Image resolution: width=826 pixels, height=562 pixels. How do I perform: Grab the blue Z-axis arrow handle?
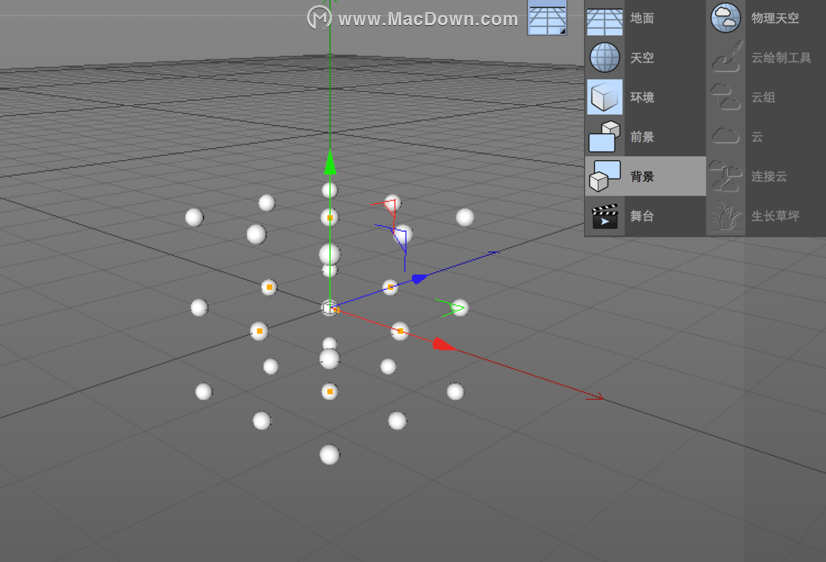420,279
